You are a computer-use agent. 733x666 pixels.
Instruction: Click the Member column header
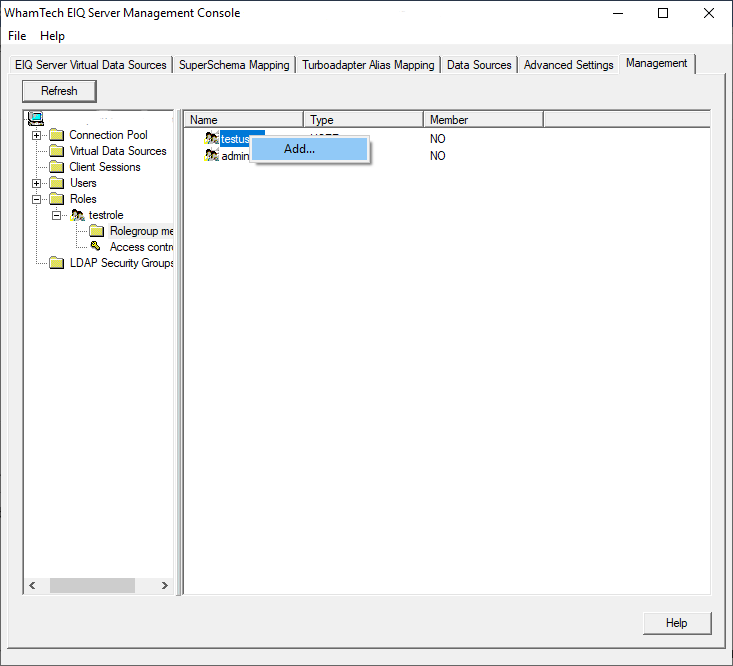(x=483, y=120)
